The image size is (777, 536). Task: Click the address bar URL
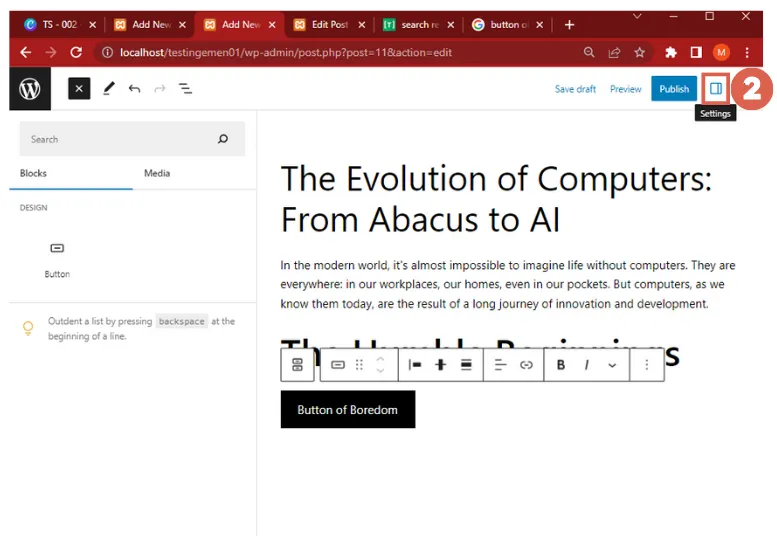tap(286, 53)
